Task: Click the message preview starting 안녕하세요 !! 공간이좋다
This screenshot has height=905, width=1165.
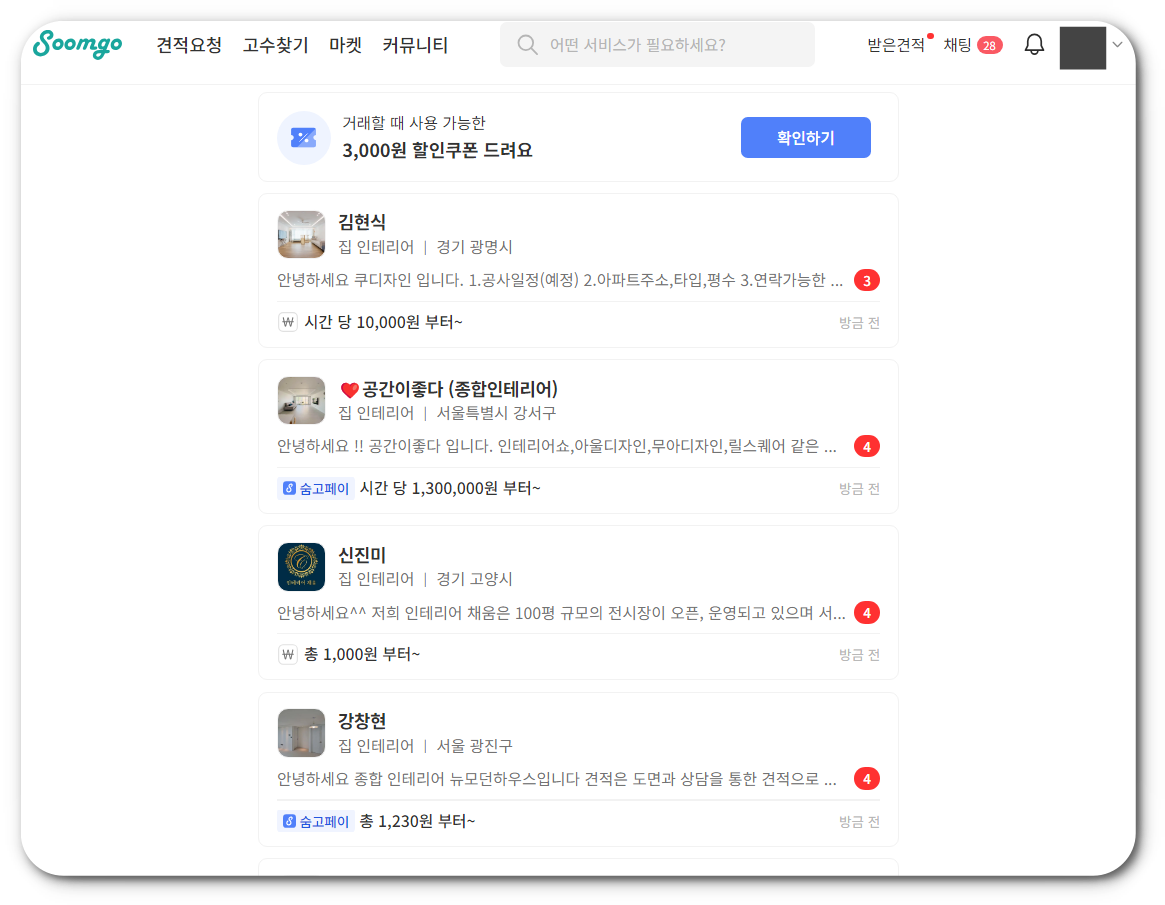Action: click(557, 446)
